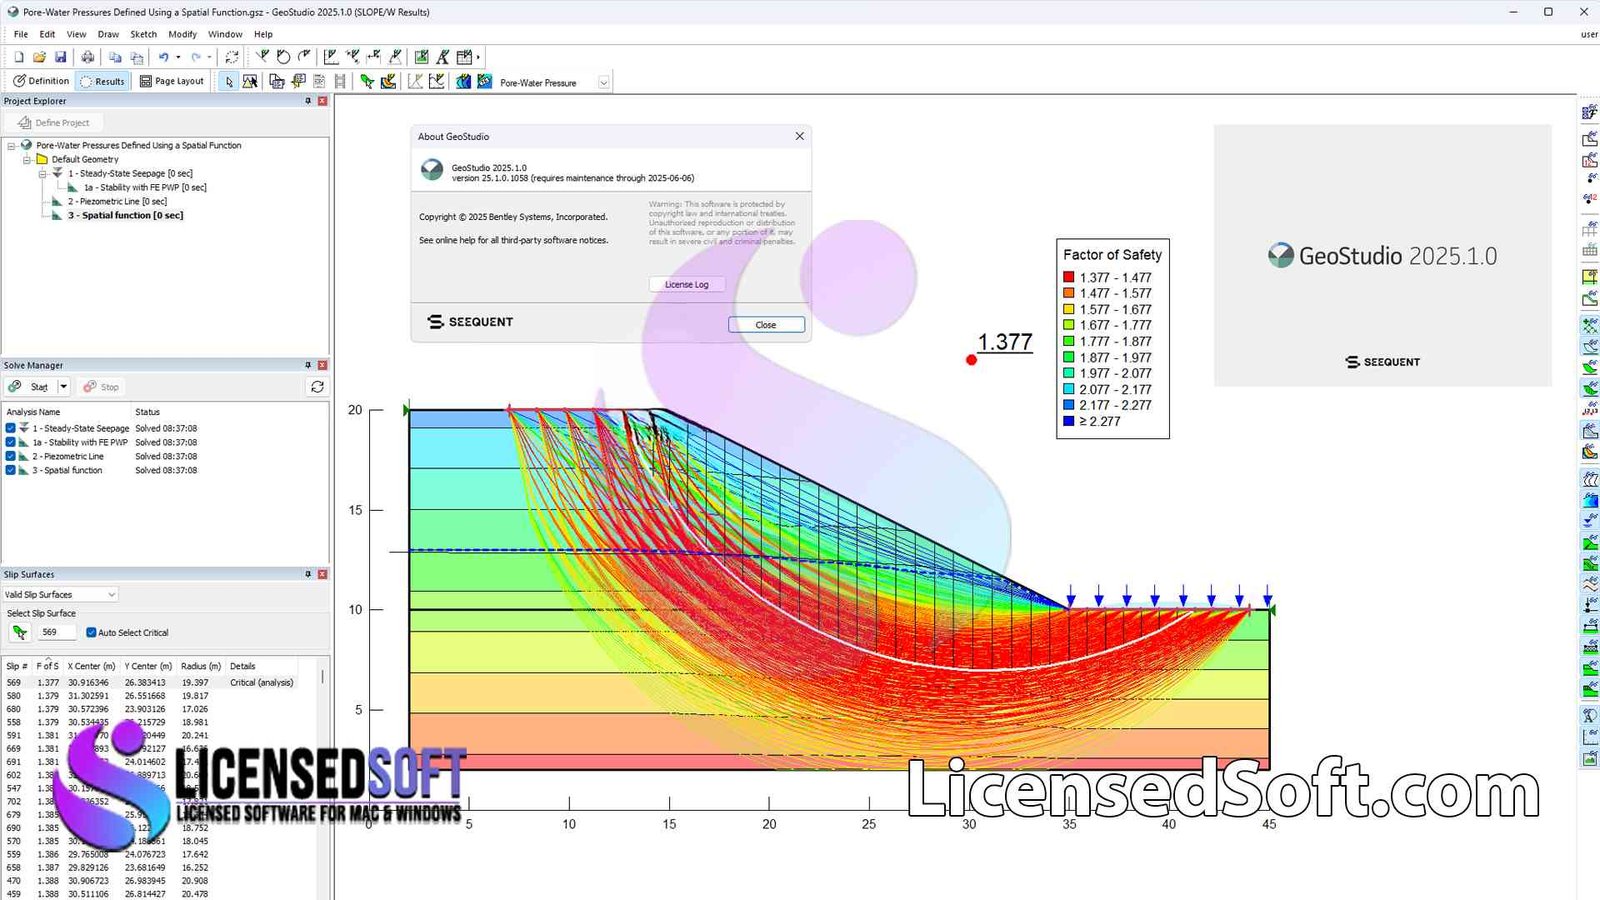The width and height of the screenshot is (1600, 900).
Task: Uncheck the 3 - Spatial function analysis checkbox
Action: tap(11, 470)
